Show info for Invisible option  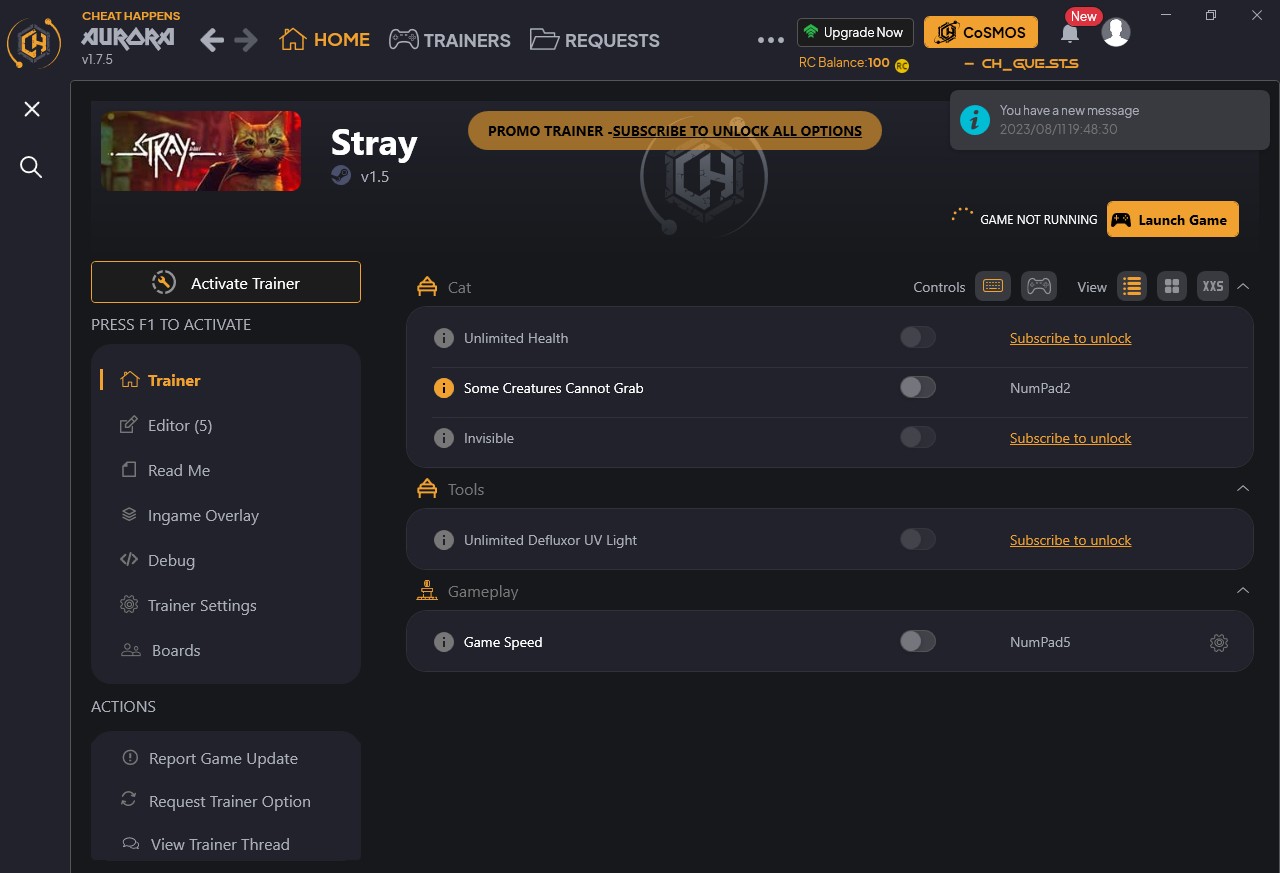pyautogui.click(x=444, y=438)
